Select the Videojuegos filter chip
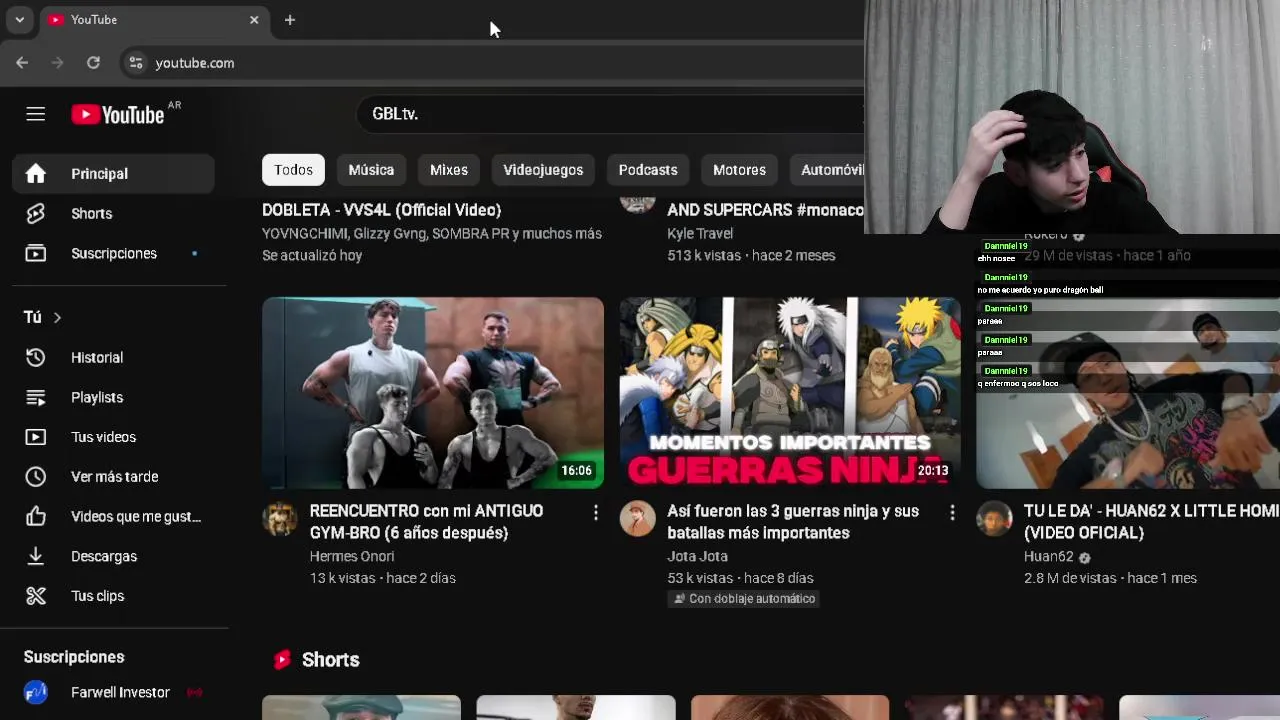The height and width of the screenshot is (720, 1280). tap(543, 170)
